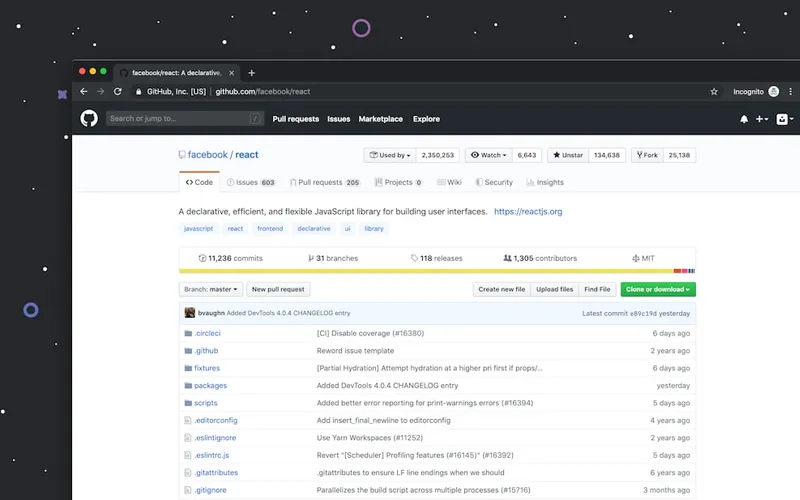Open the Wiki tab
The image size is (800, 500).
pos(449,182)
